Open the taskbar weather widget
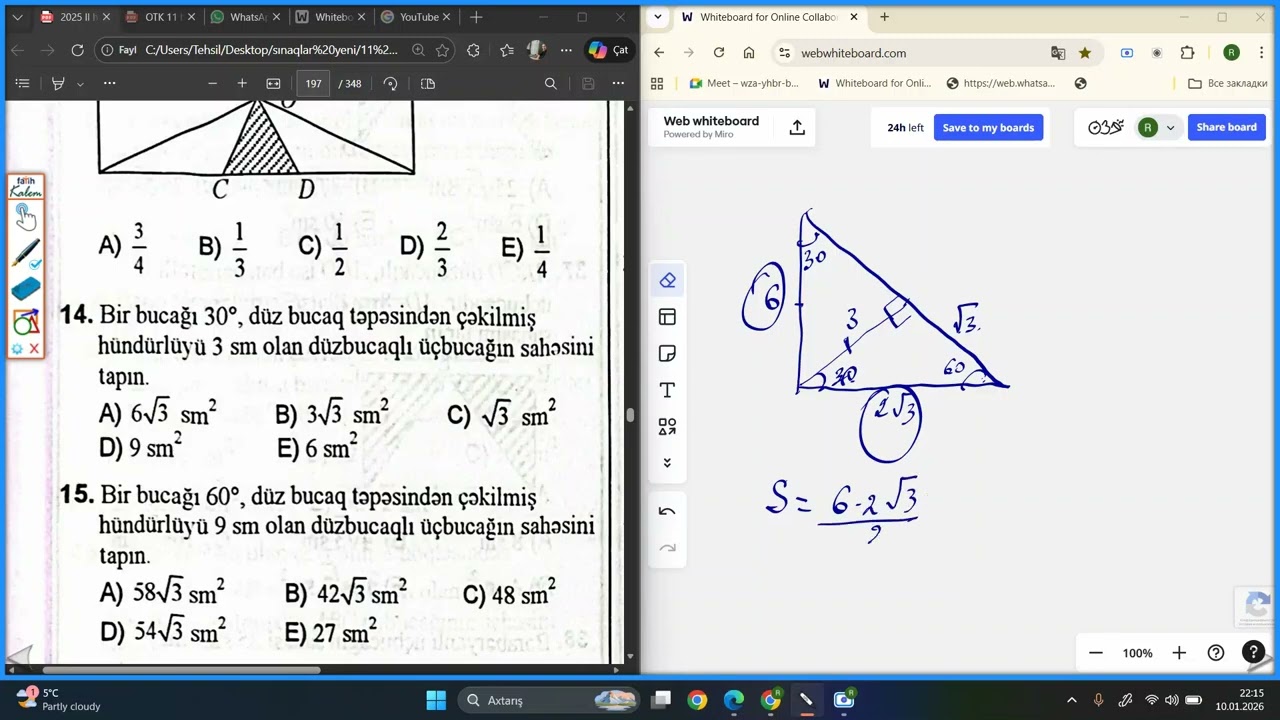The height and width of the screenshot is (720, 1280). [57, 699]
